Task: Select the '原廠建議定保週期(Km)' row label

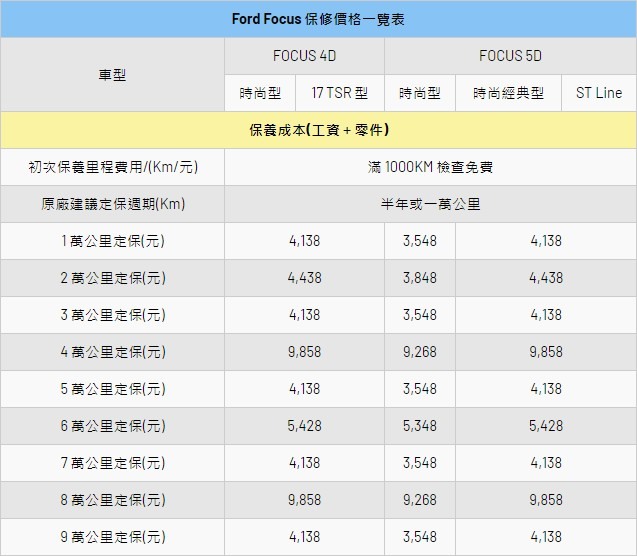Action: pos(112,204)
